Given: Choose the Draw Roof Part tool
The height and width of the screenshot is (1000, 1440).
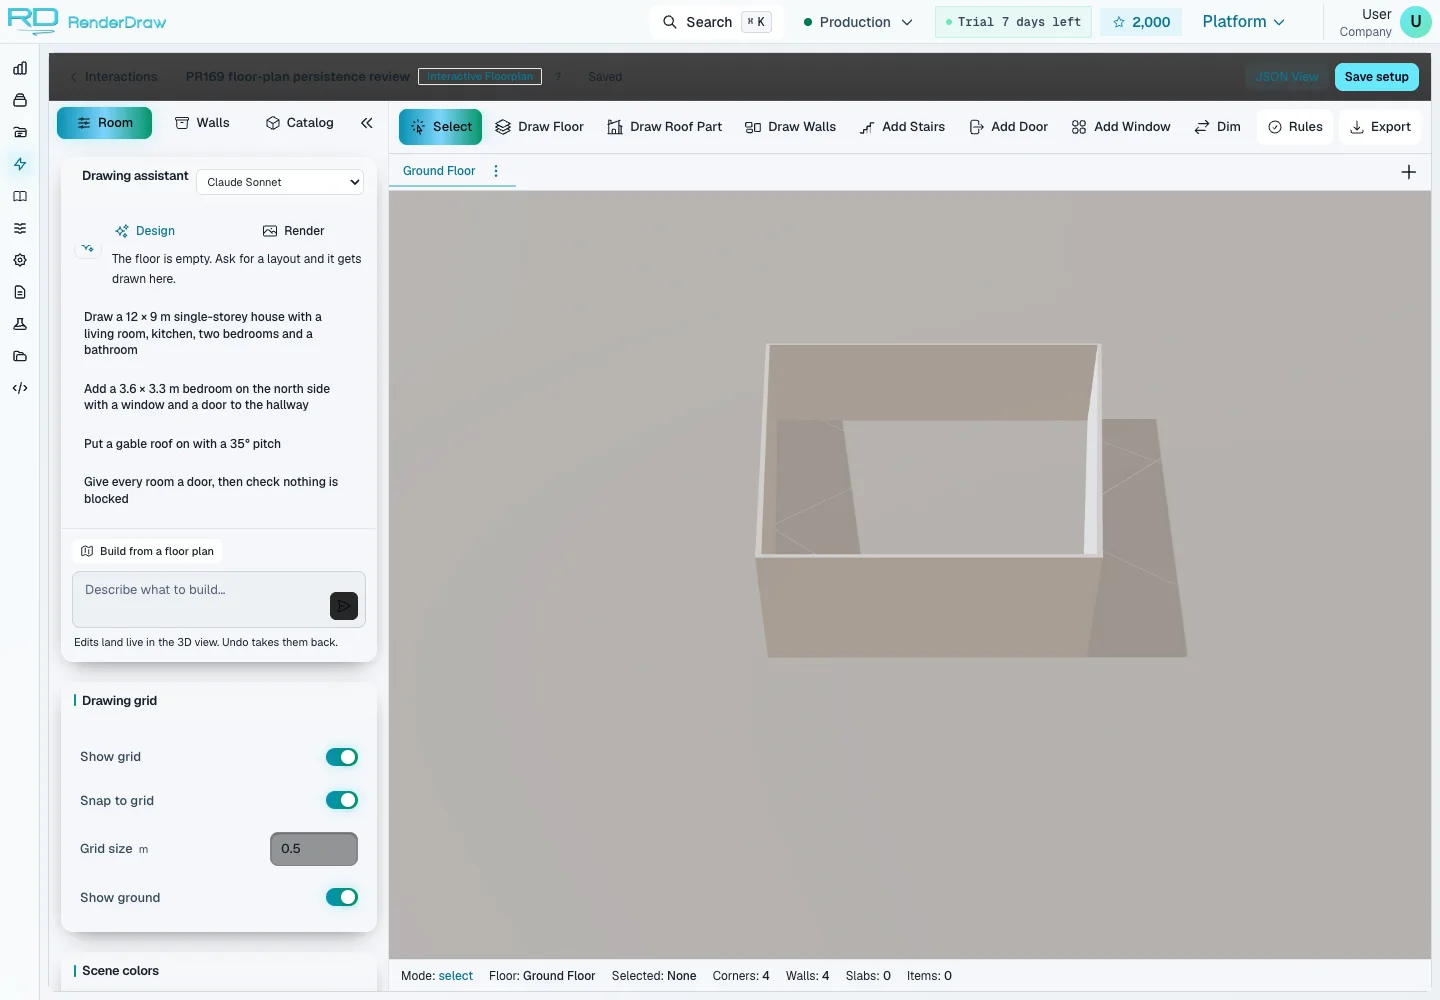Looking at the screenshot, I should pos(665,127).
